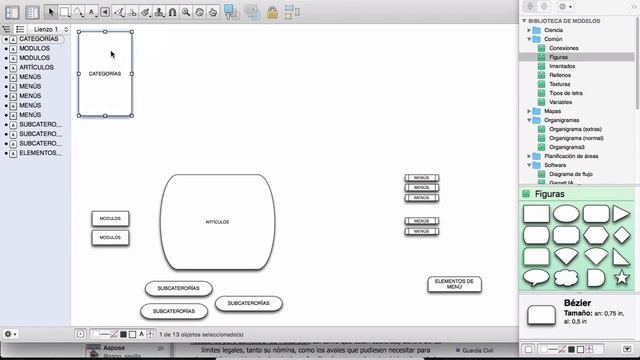Select the Hand pan tool
Screen dimensions: 640x360
point(200,12)
